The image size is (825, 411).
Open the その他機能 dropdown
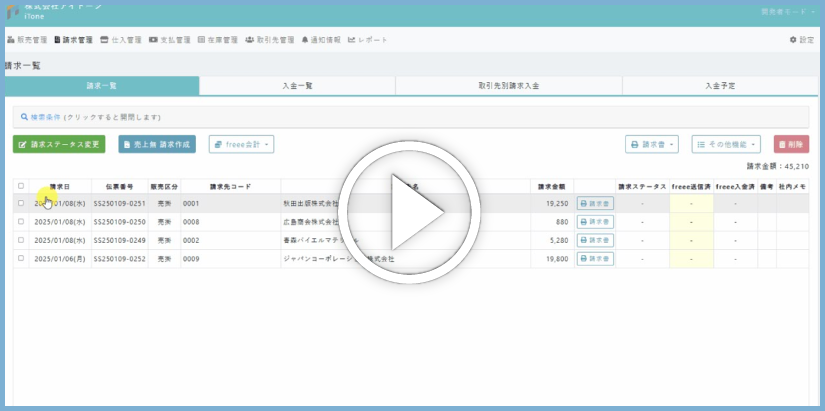click(726, 144)
